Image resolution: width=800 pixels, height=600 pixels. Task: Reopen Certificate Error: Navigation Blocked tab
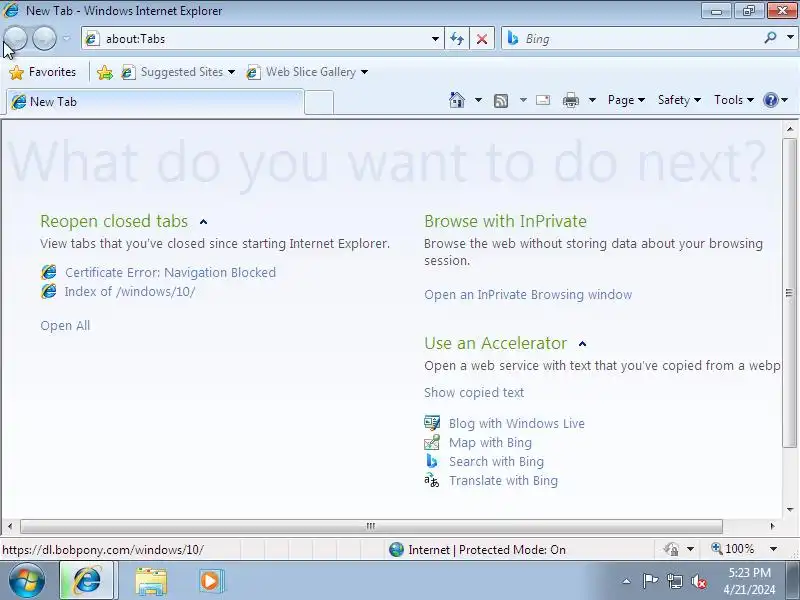pos(170,272)
